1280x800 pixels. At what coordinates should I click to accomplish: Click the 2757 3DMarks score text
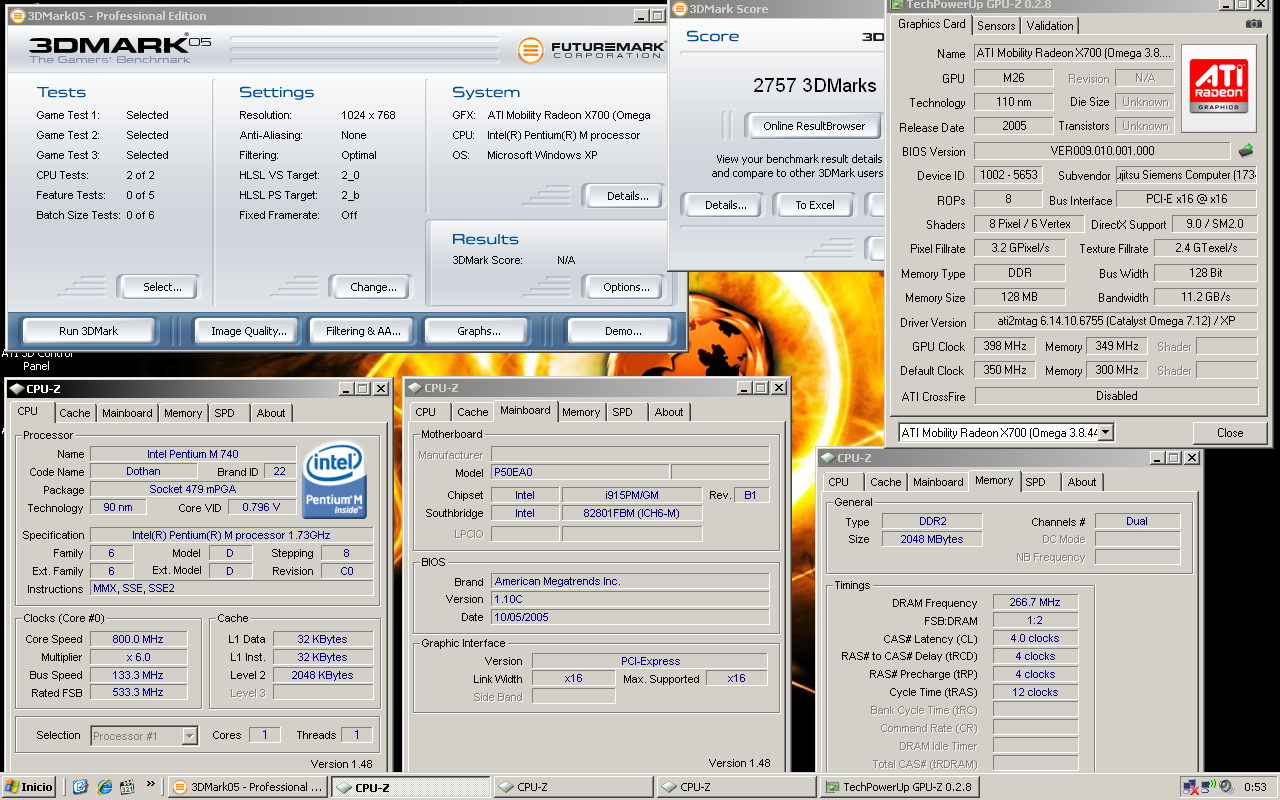click(814, 86)
